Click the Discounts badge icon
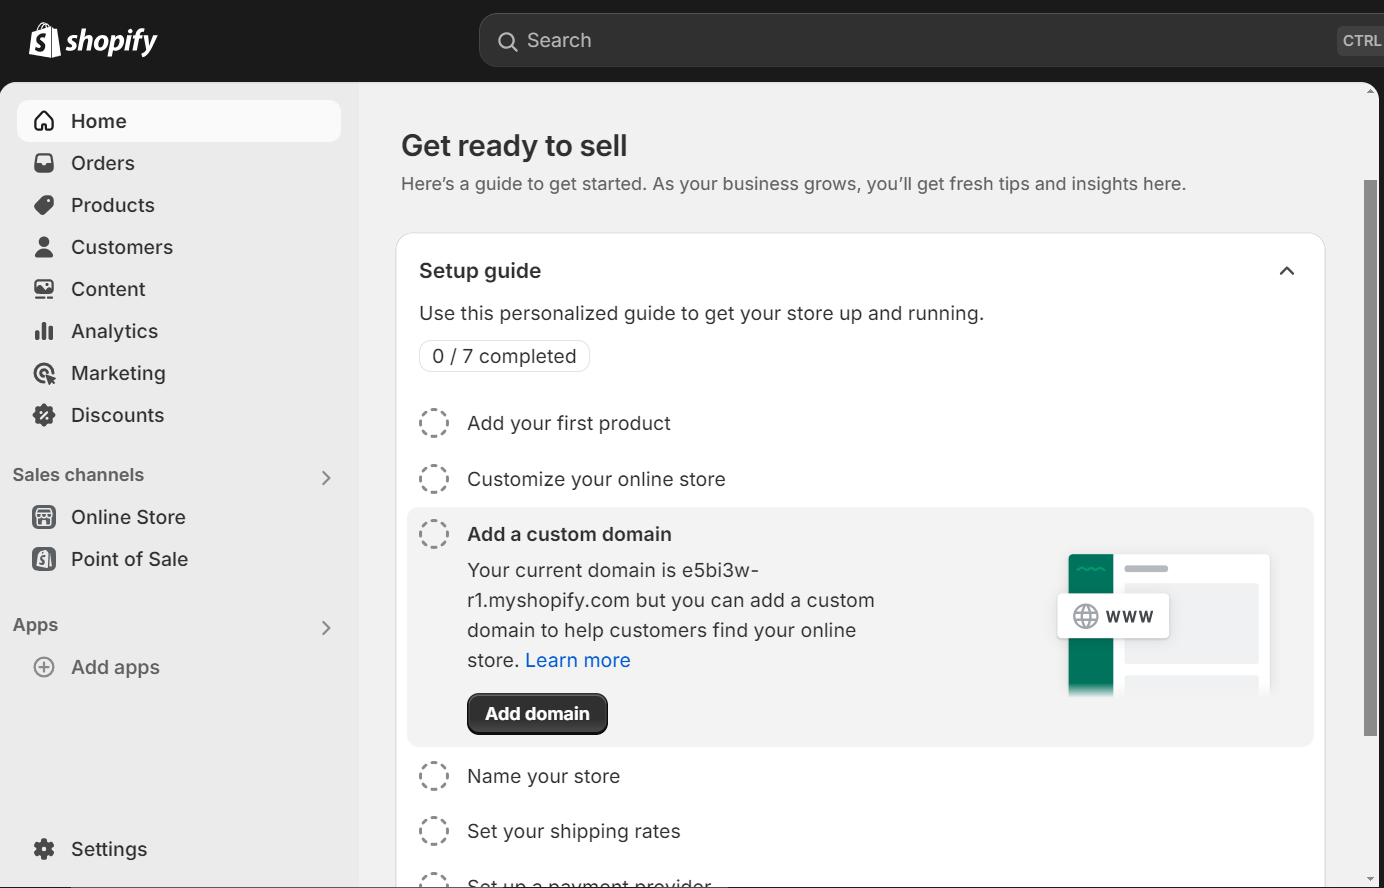This screenshot has width=1384, height=888. pos(44,415)
